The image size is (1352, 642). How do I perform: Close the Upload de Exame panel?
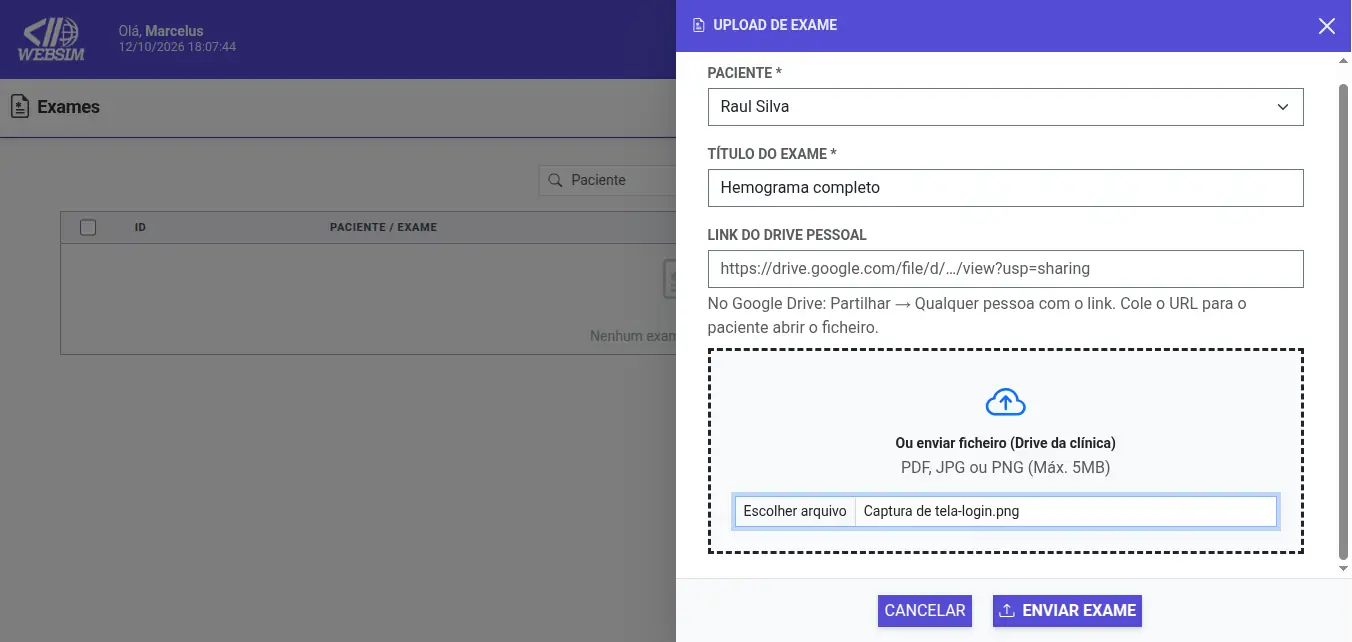click(1326, 26)
